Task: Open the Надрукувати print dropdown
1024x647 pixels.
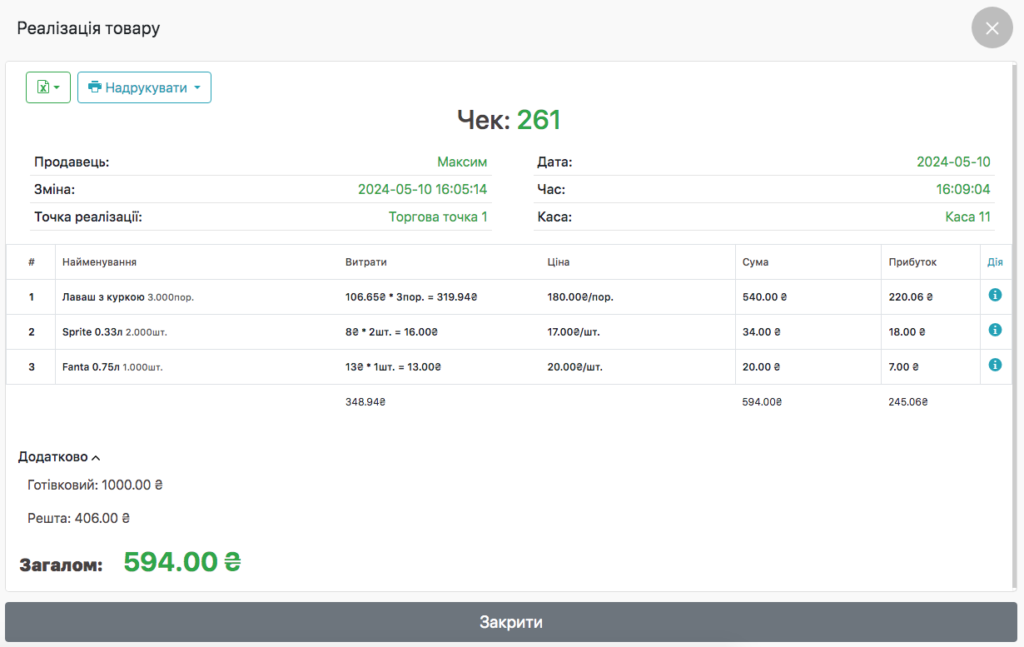Action: tap(144, 88)
